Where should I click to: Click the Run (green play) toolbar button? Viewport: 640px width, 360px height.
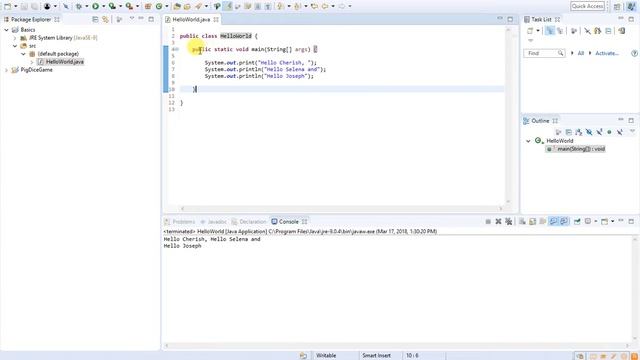tap(96, 6)
